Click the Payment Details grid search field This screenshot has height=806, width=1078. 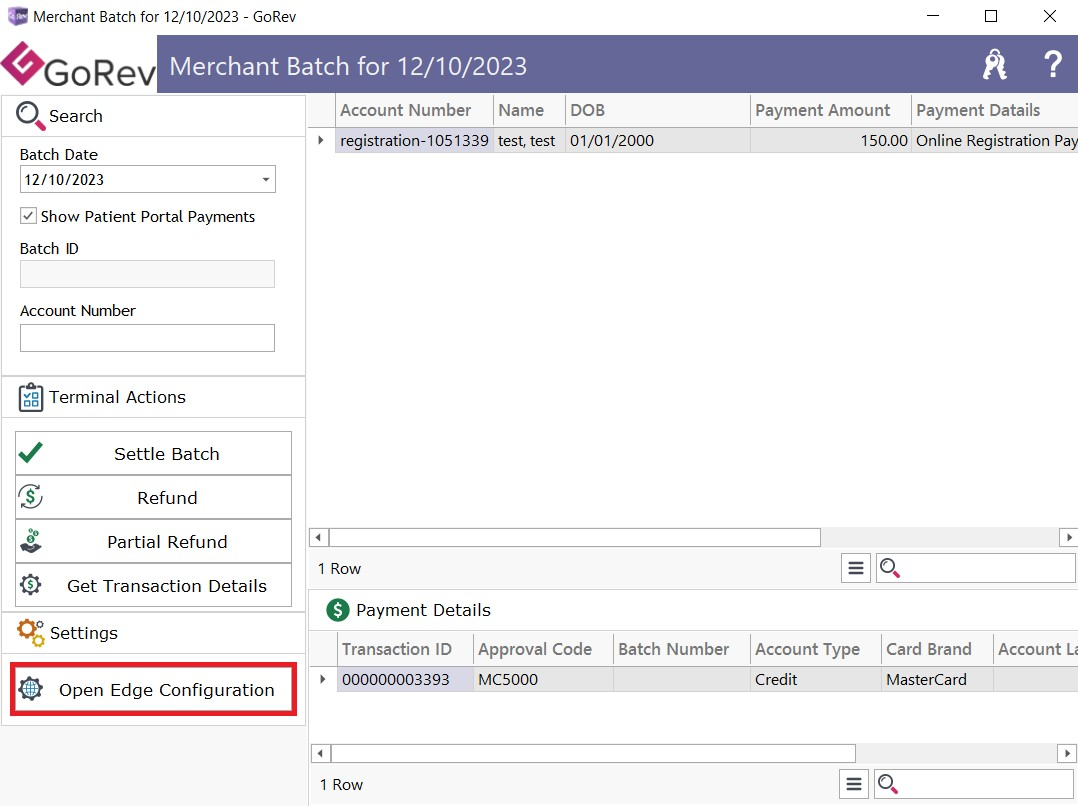click(974, 784)
